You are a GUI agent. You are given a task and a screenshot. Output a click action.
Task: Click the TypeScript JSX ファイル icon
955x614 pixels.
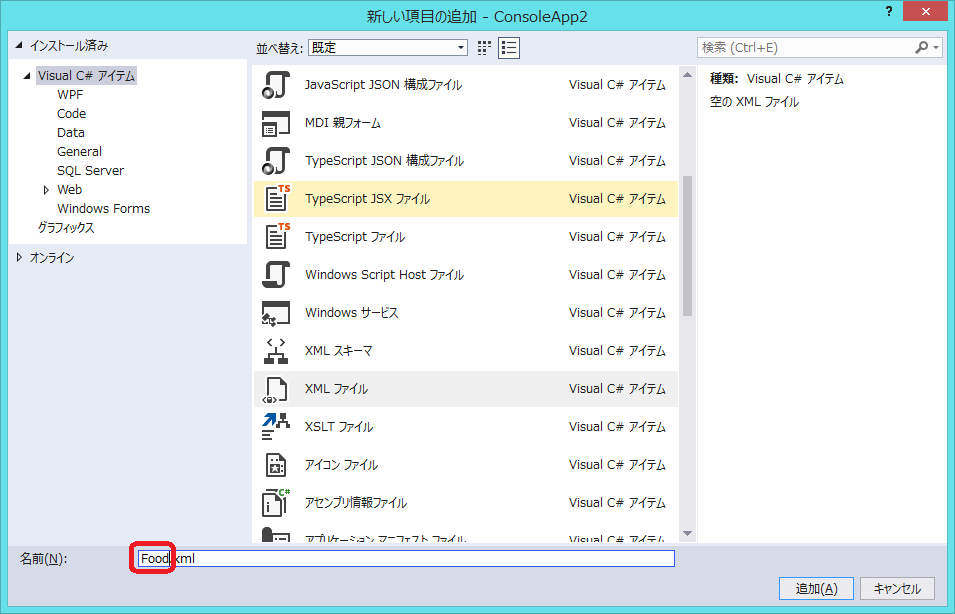[277, 199]
